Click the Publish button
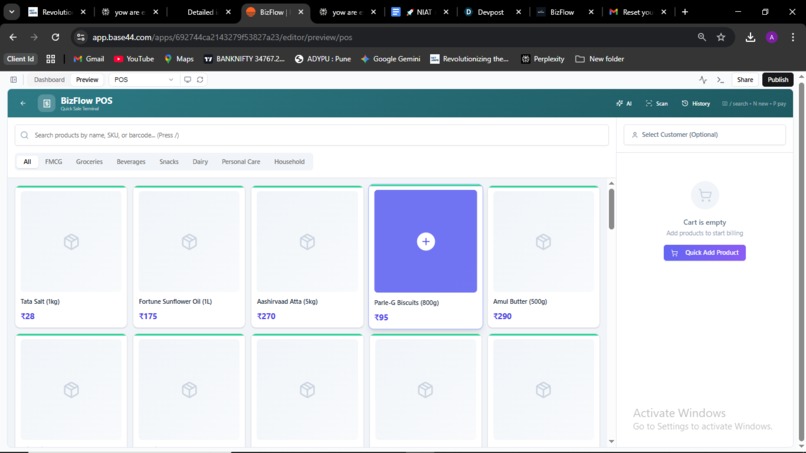Image resolution: width=806 pixels, height=453 pixels. pos(778,80)
